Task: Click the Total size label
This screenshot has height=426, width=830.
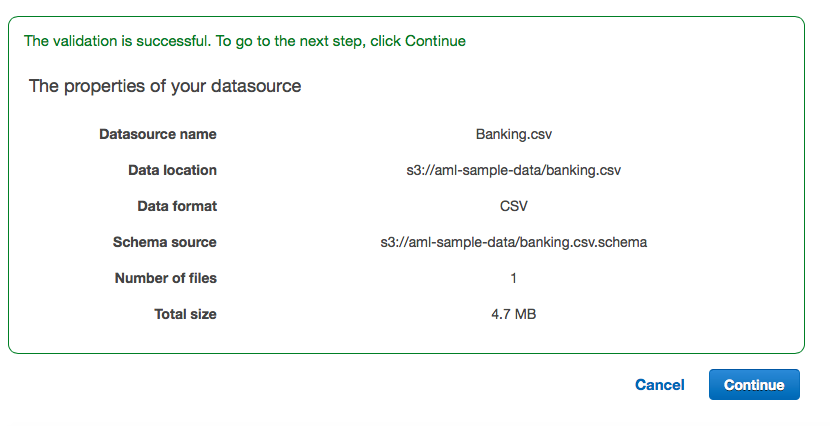Action: coord(185,314)
